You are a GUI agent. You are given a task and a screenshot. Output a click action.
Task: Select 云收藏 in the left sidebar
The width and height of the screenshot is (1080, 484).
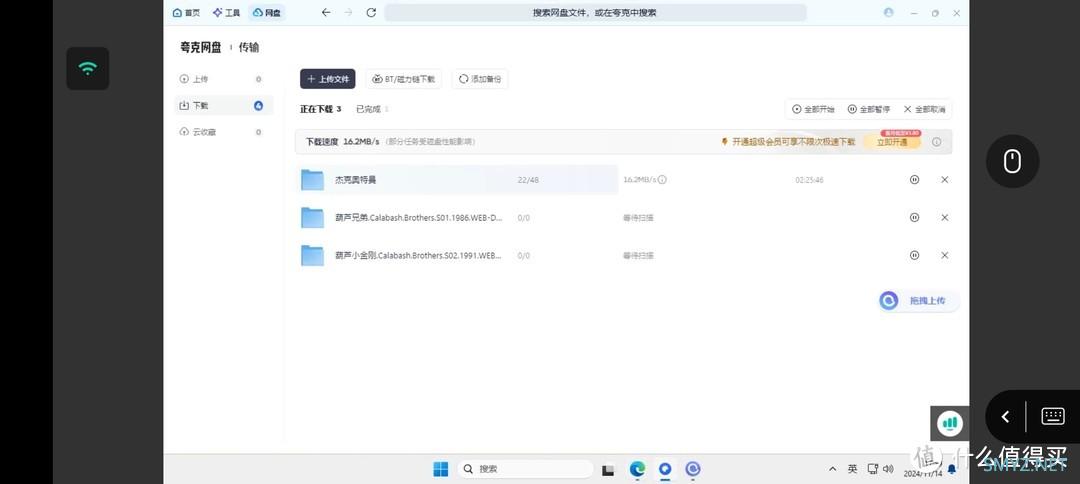223,131
